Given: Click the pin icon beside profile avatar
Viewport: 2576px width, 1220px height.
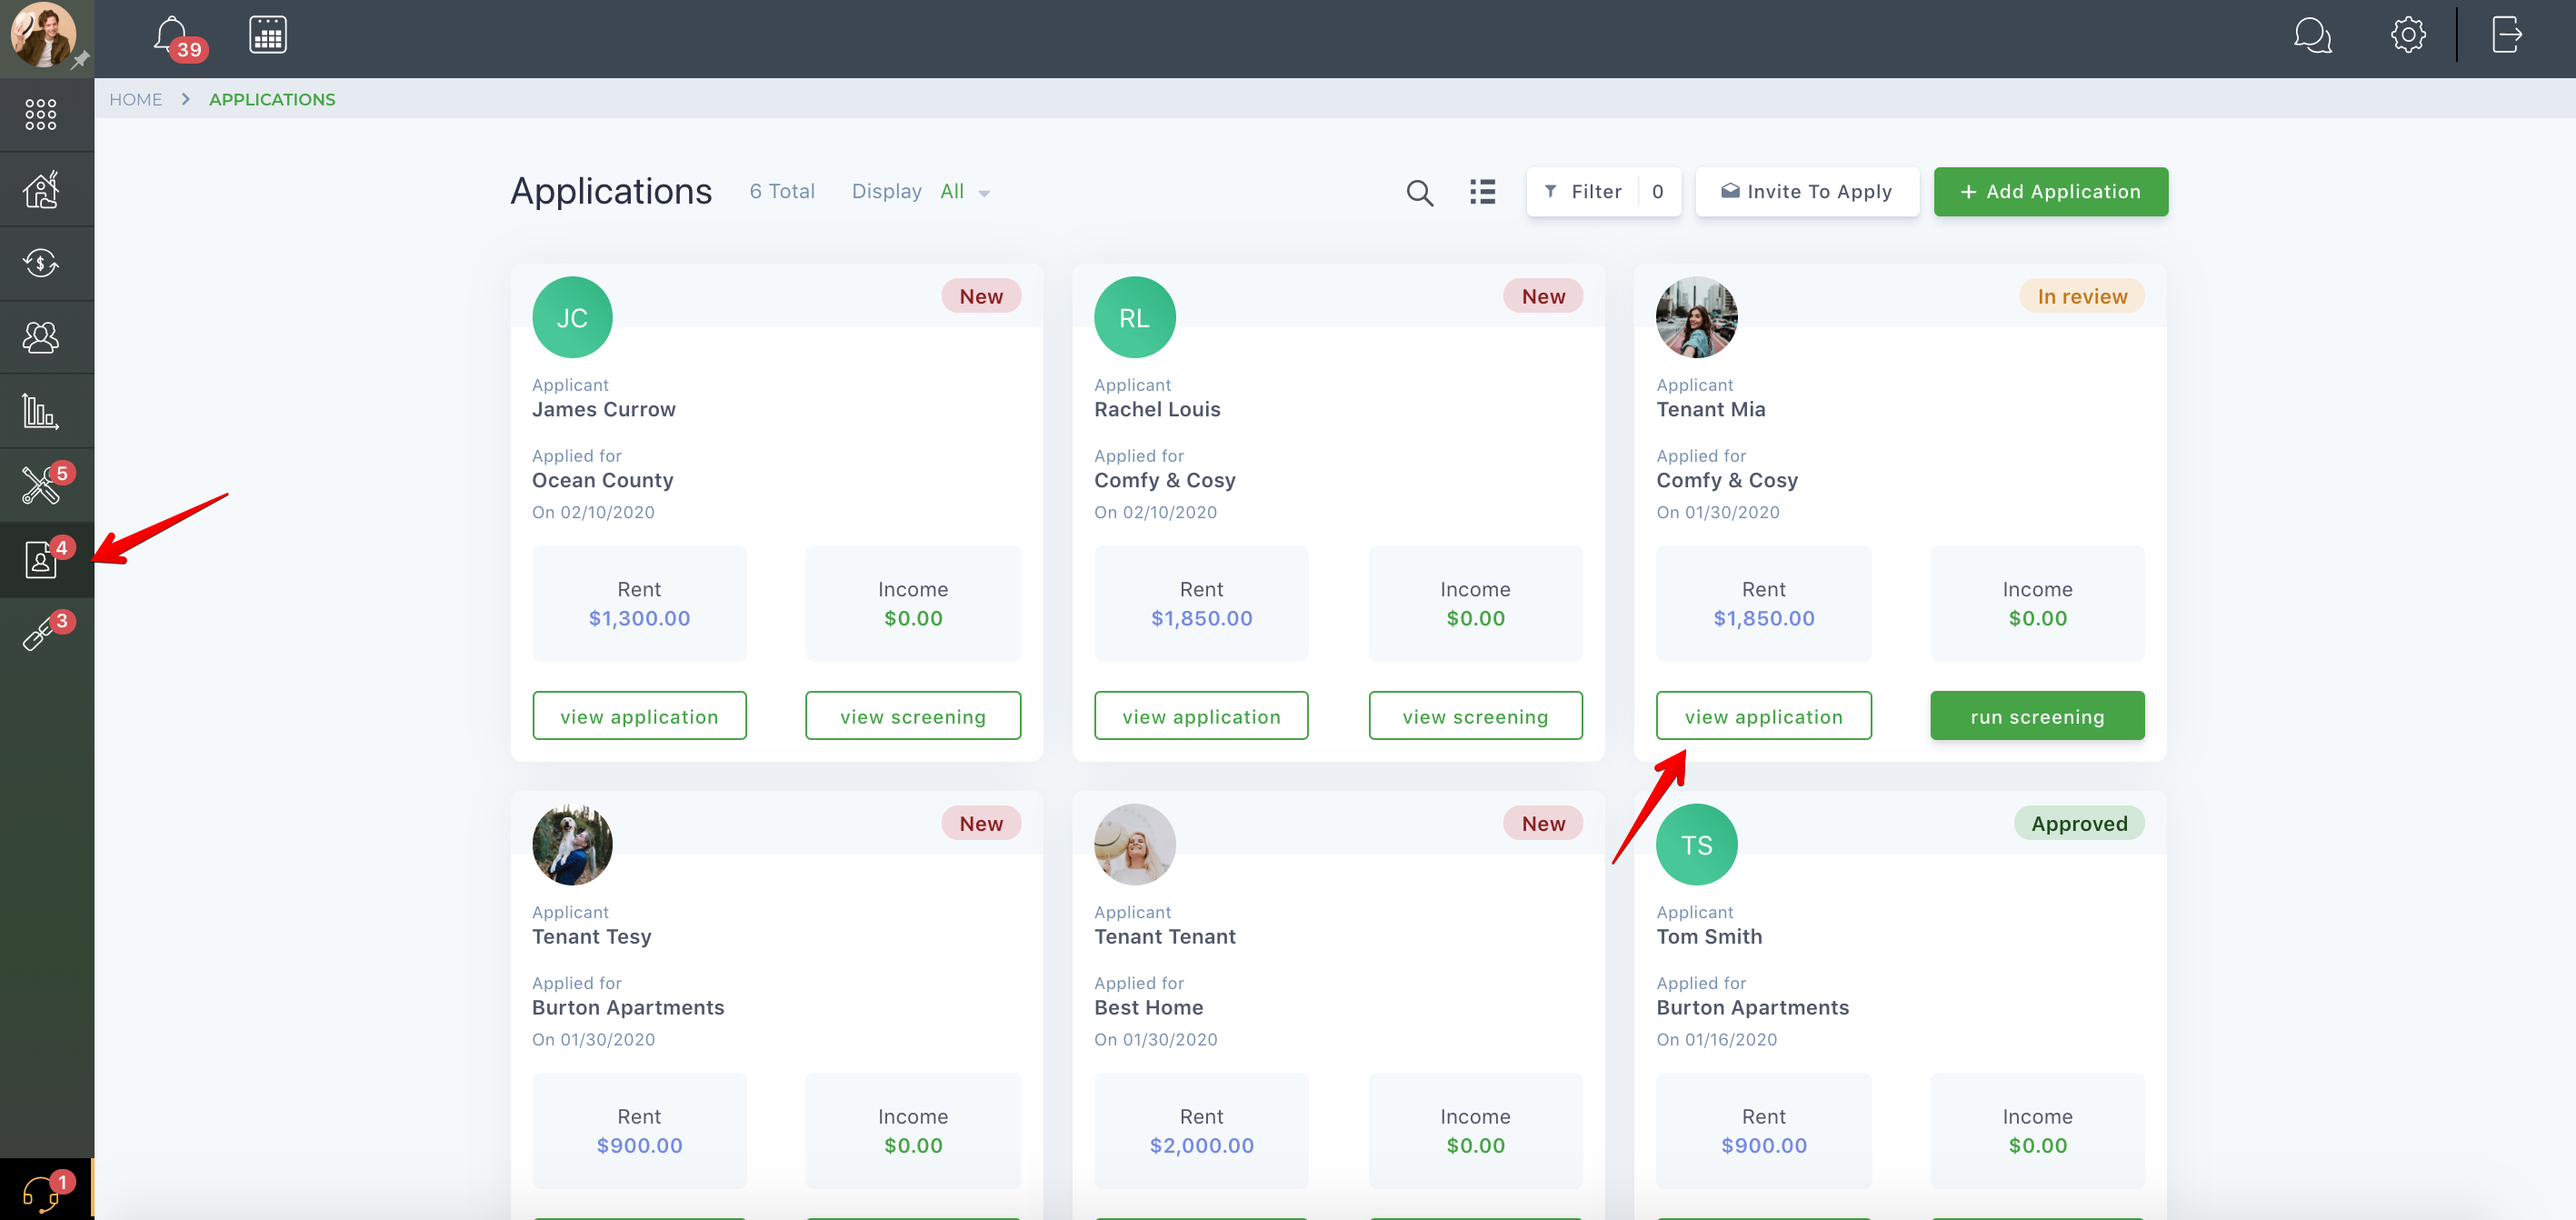Looking at the screenshot, I should [x=81, y=60].
